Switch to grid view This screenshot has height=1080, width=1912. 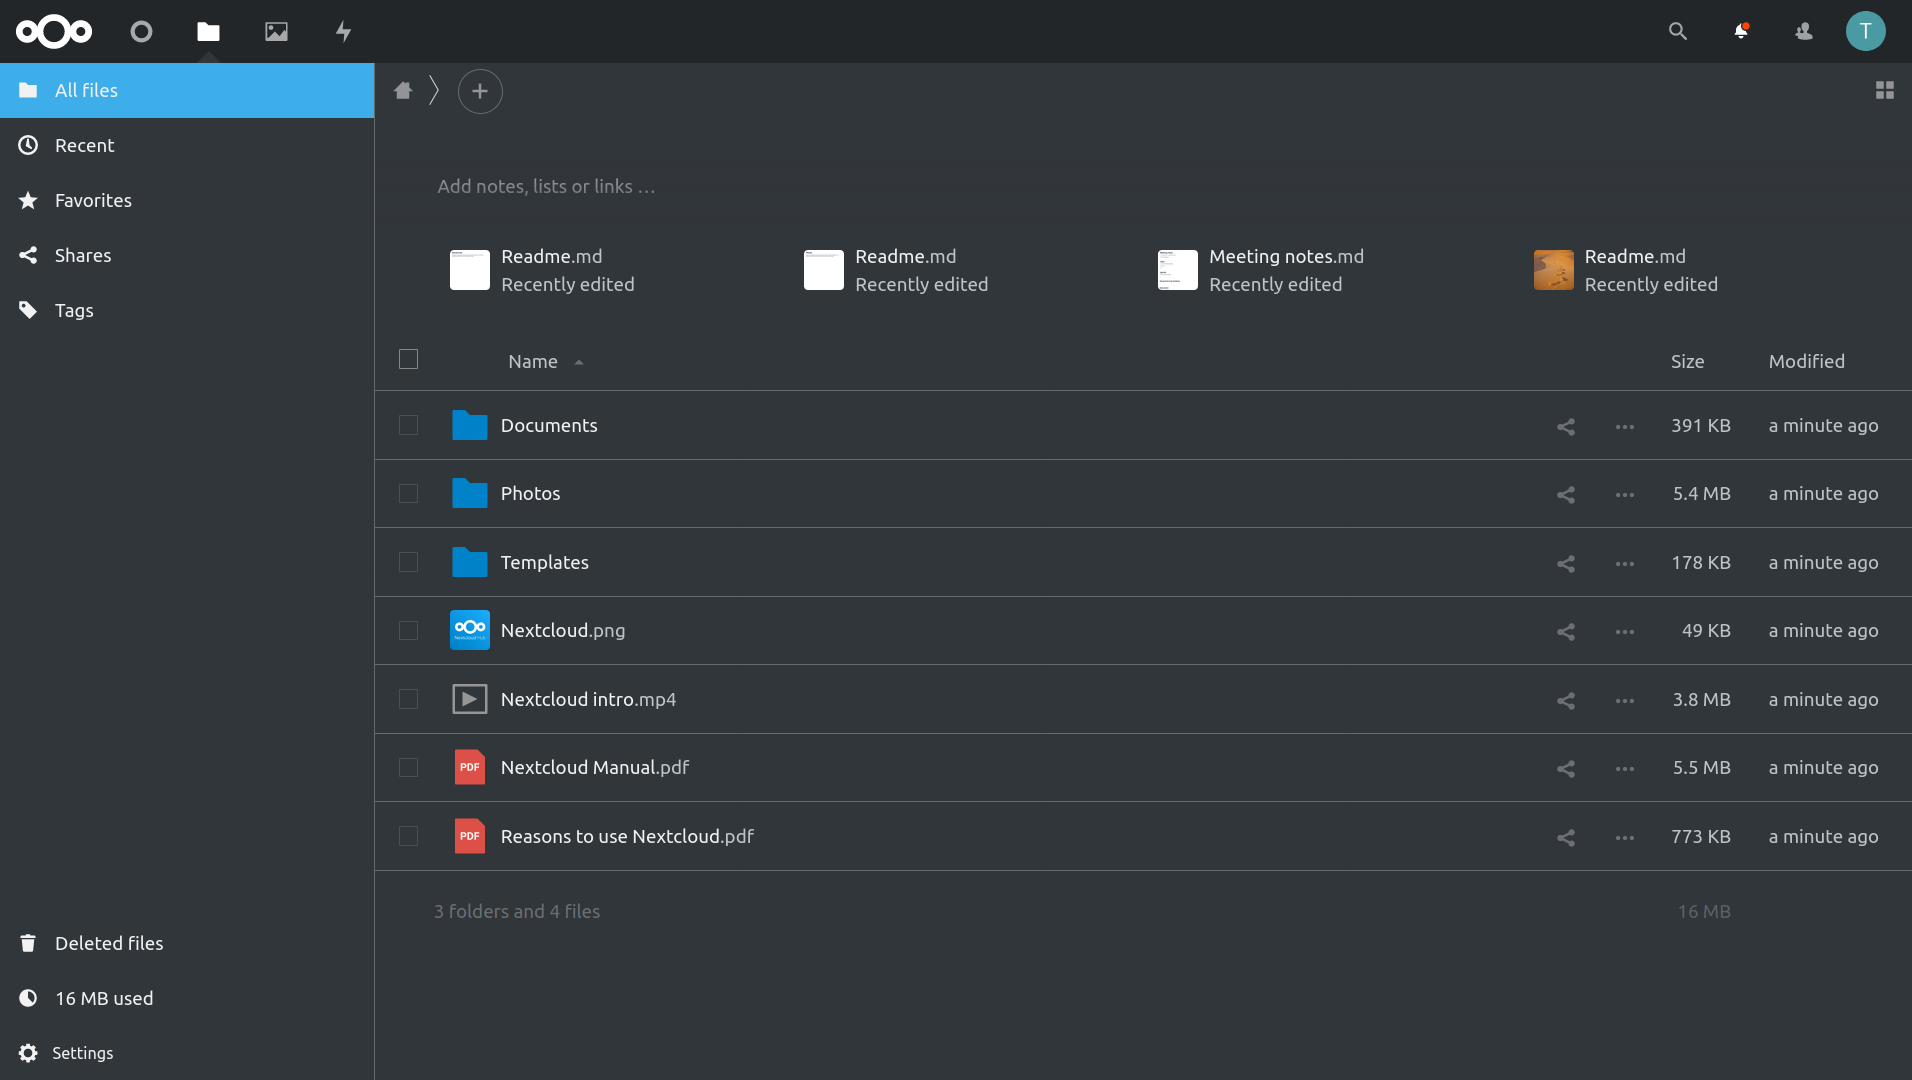[1884, 90]
